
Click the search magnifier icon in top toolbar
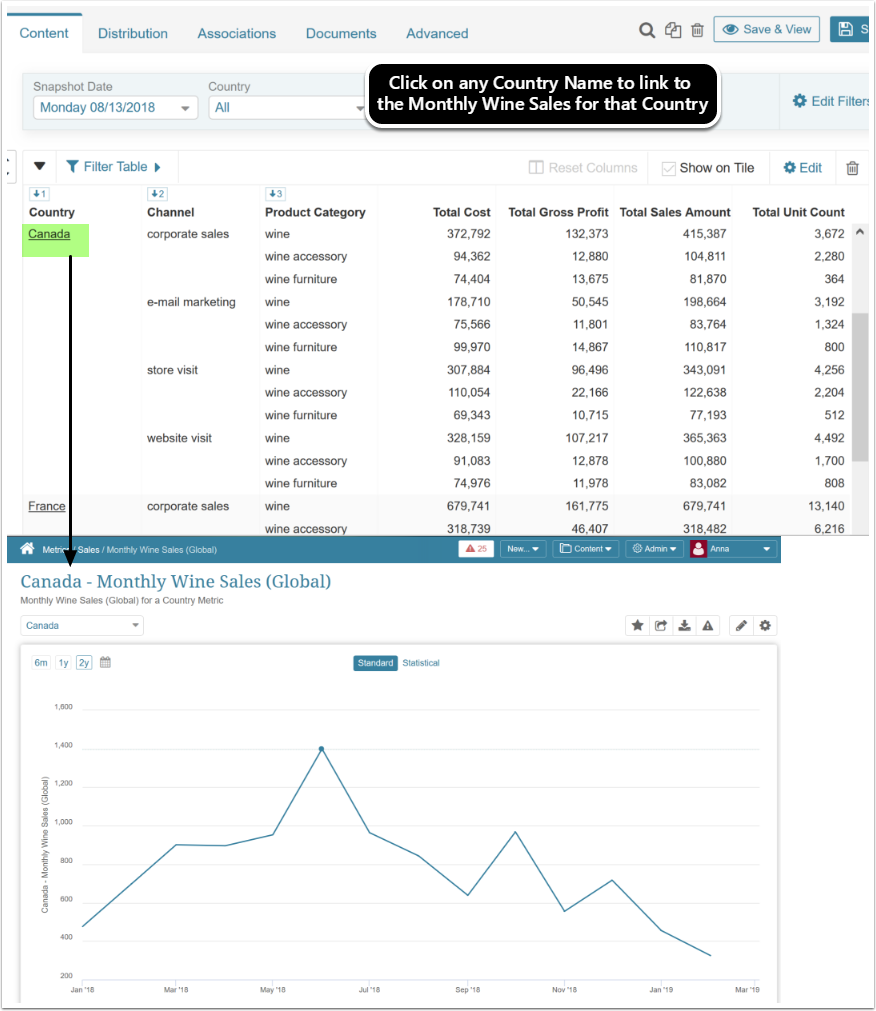tap(647, 30)
